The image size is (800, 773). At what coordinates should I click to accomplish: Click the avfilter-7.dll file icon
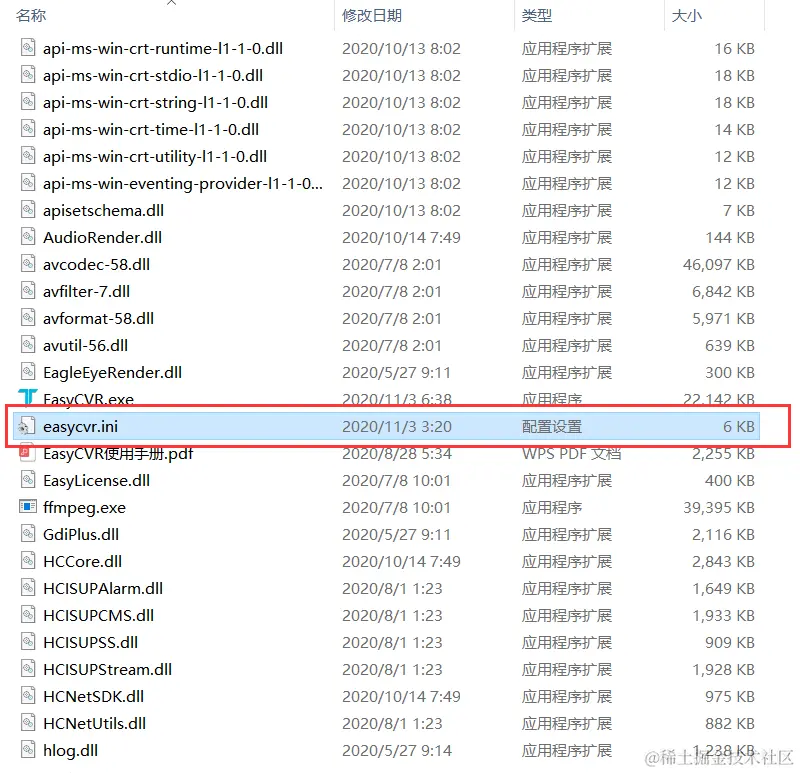click(x=28, y=291)
